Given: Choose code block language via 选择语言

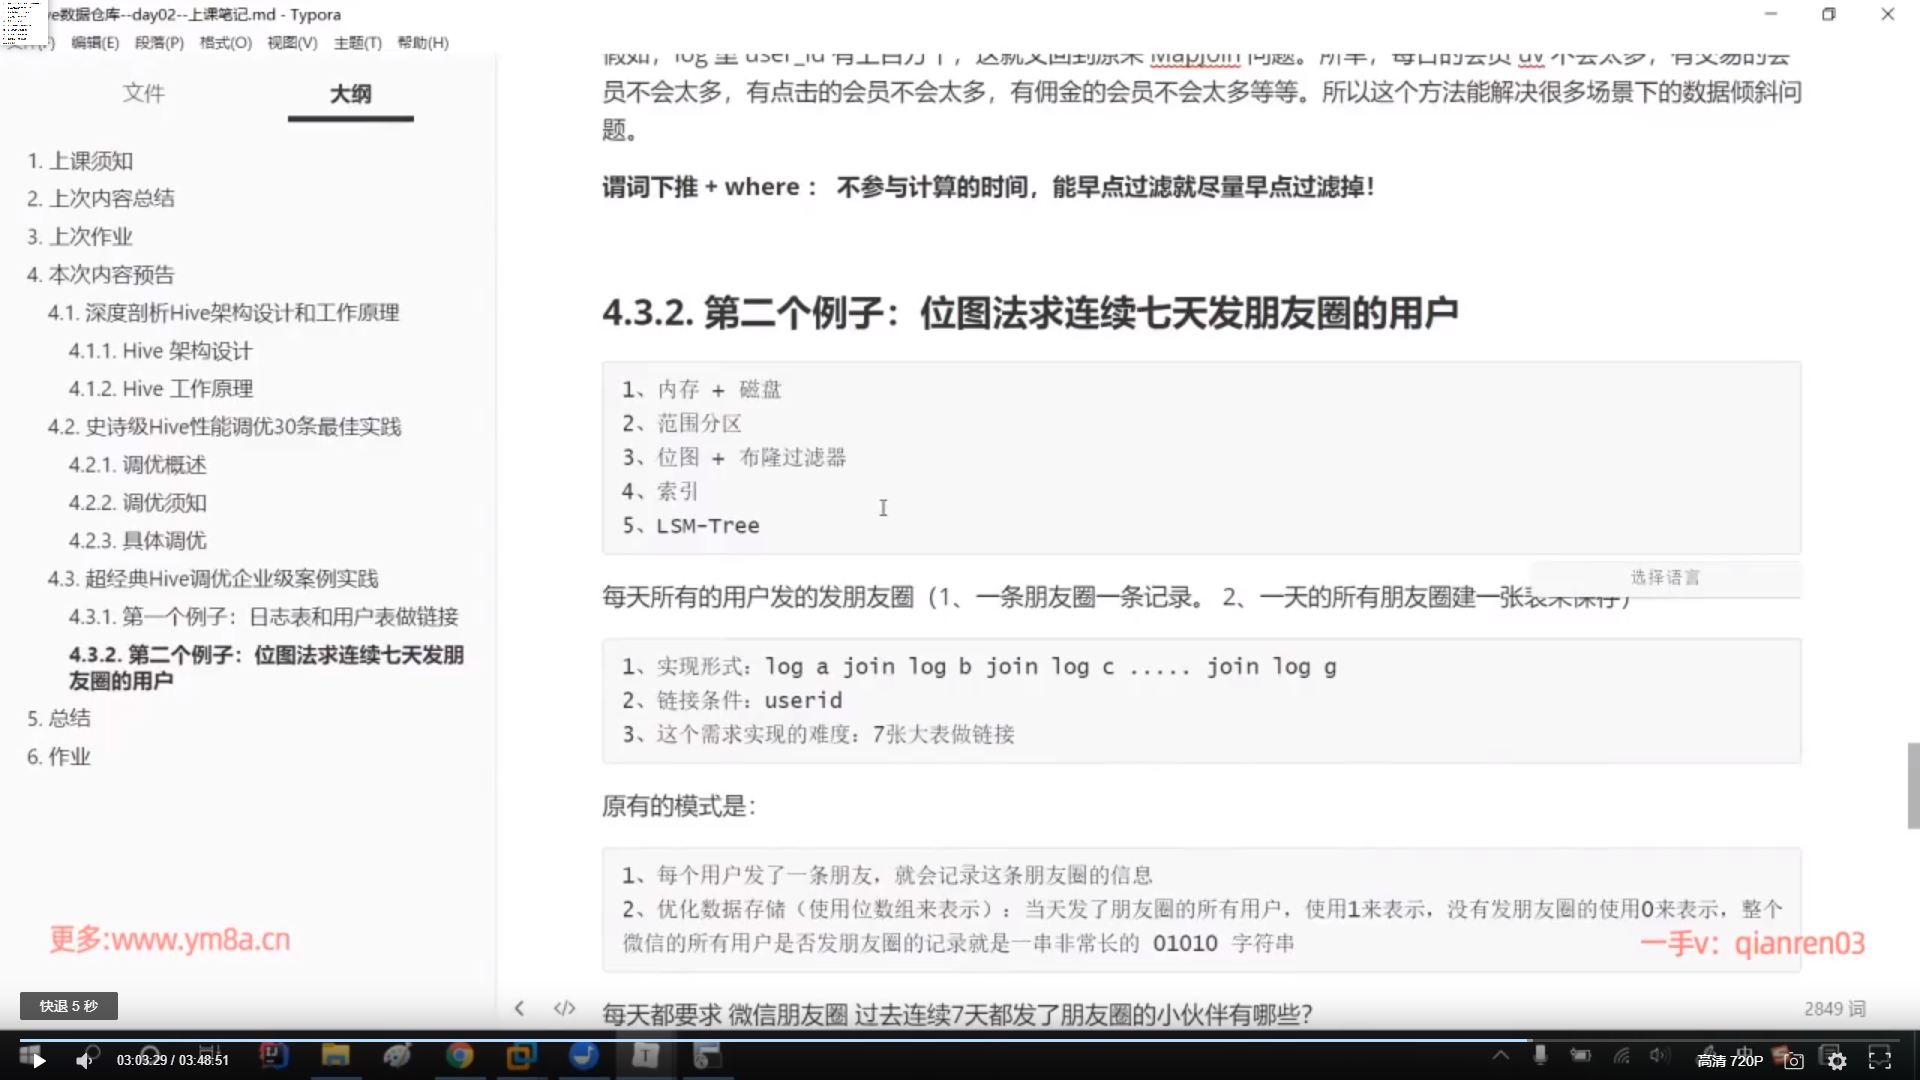Looking at the screenshot, I should point(1664,577).
